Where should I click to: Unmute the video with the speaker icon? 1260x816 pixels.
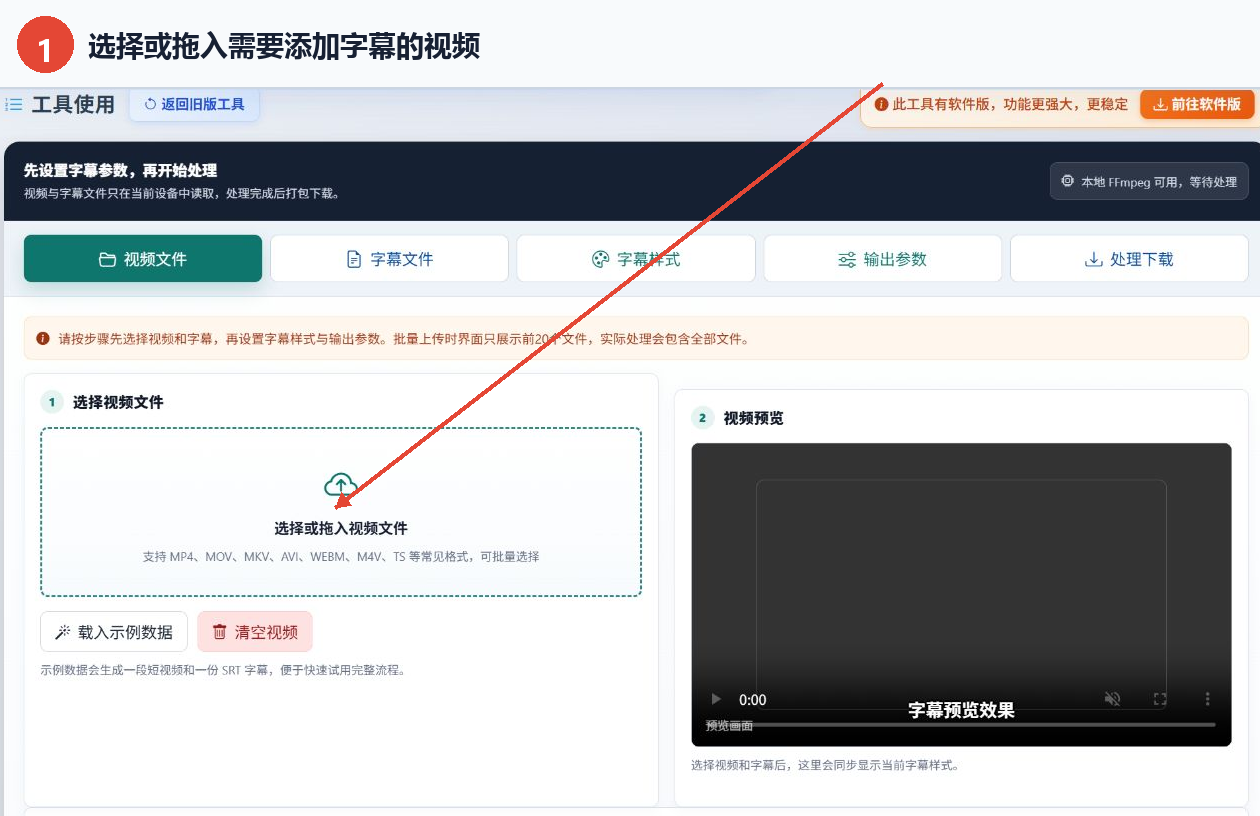point(1112,699)
